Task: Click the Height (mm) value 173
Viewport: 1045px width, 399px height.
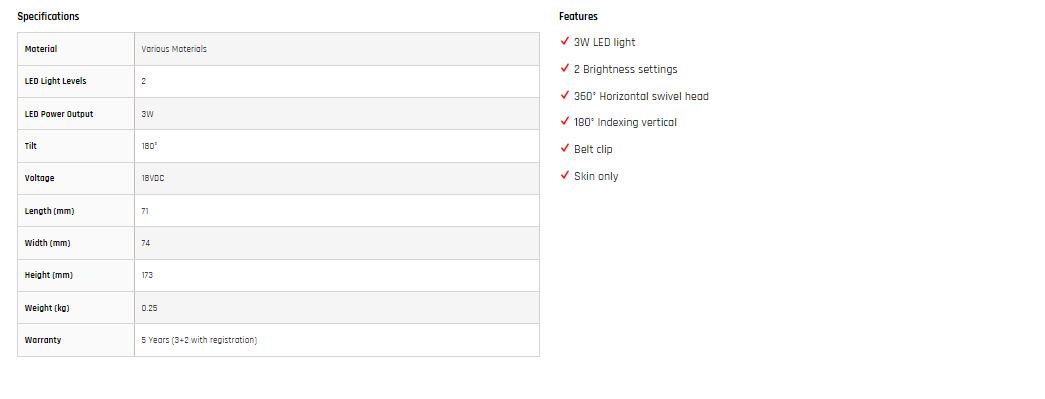Action: tap(147, 274)
